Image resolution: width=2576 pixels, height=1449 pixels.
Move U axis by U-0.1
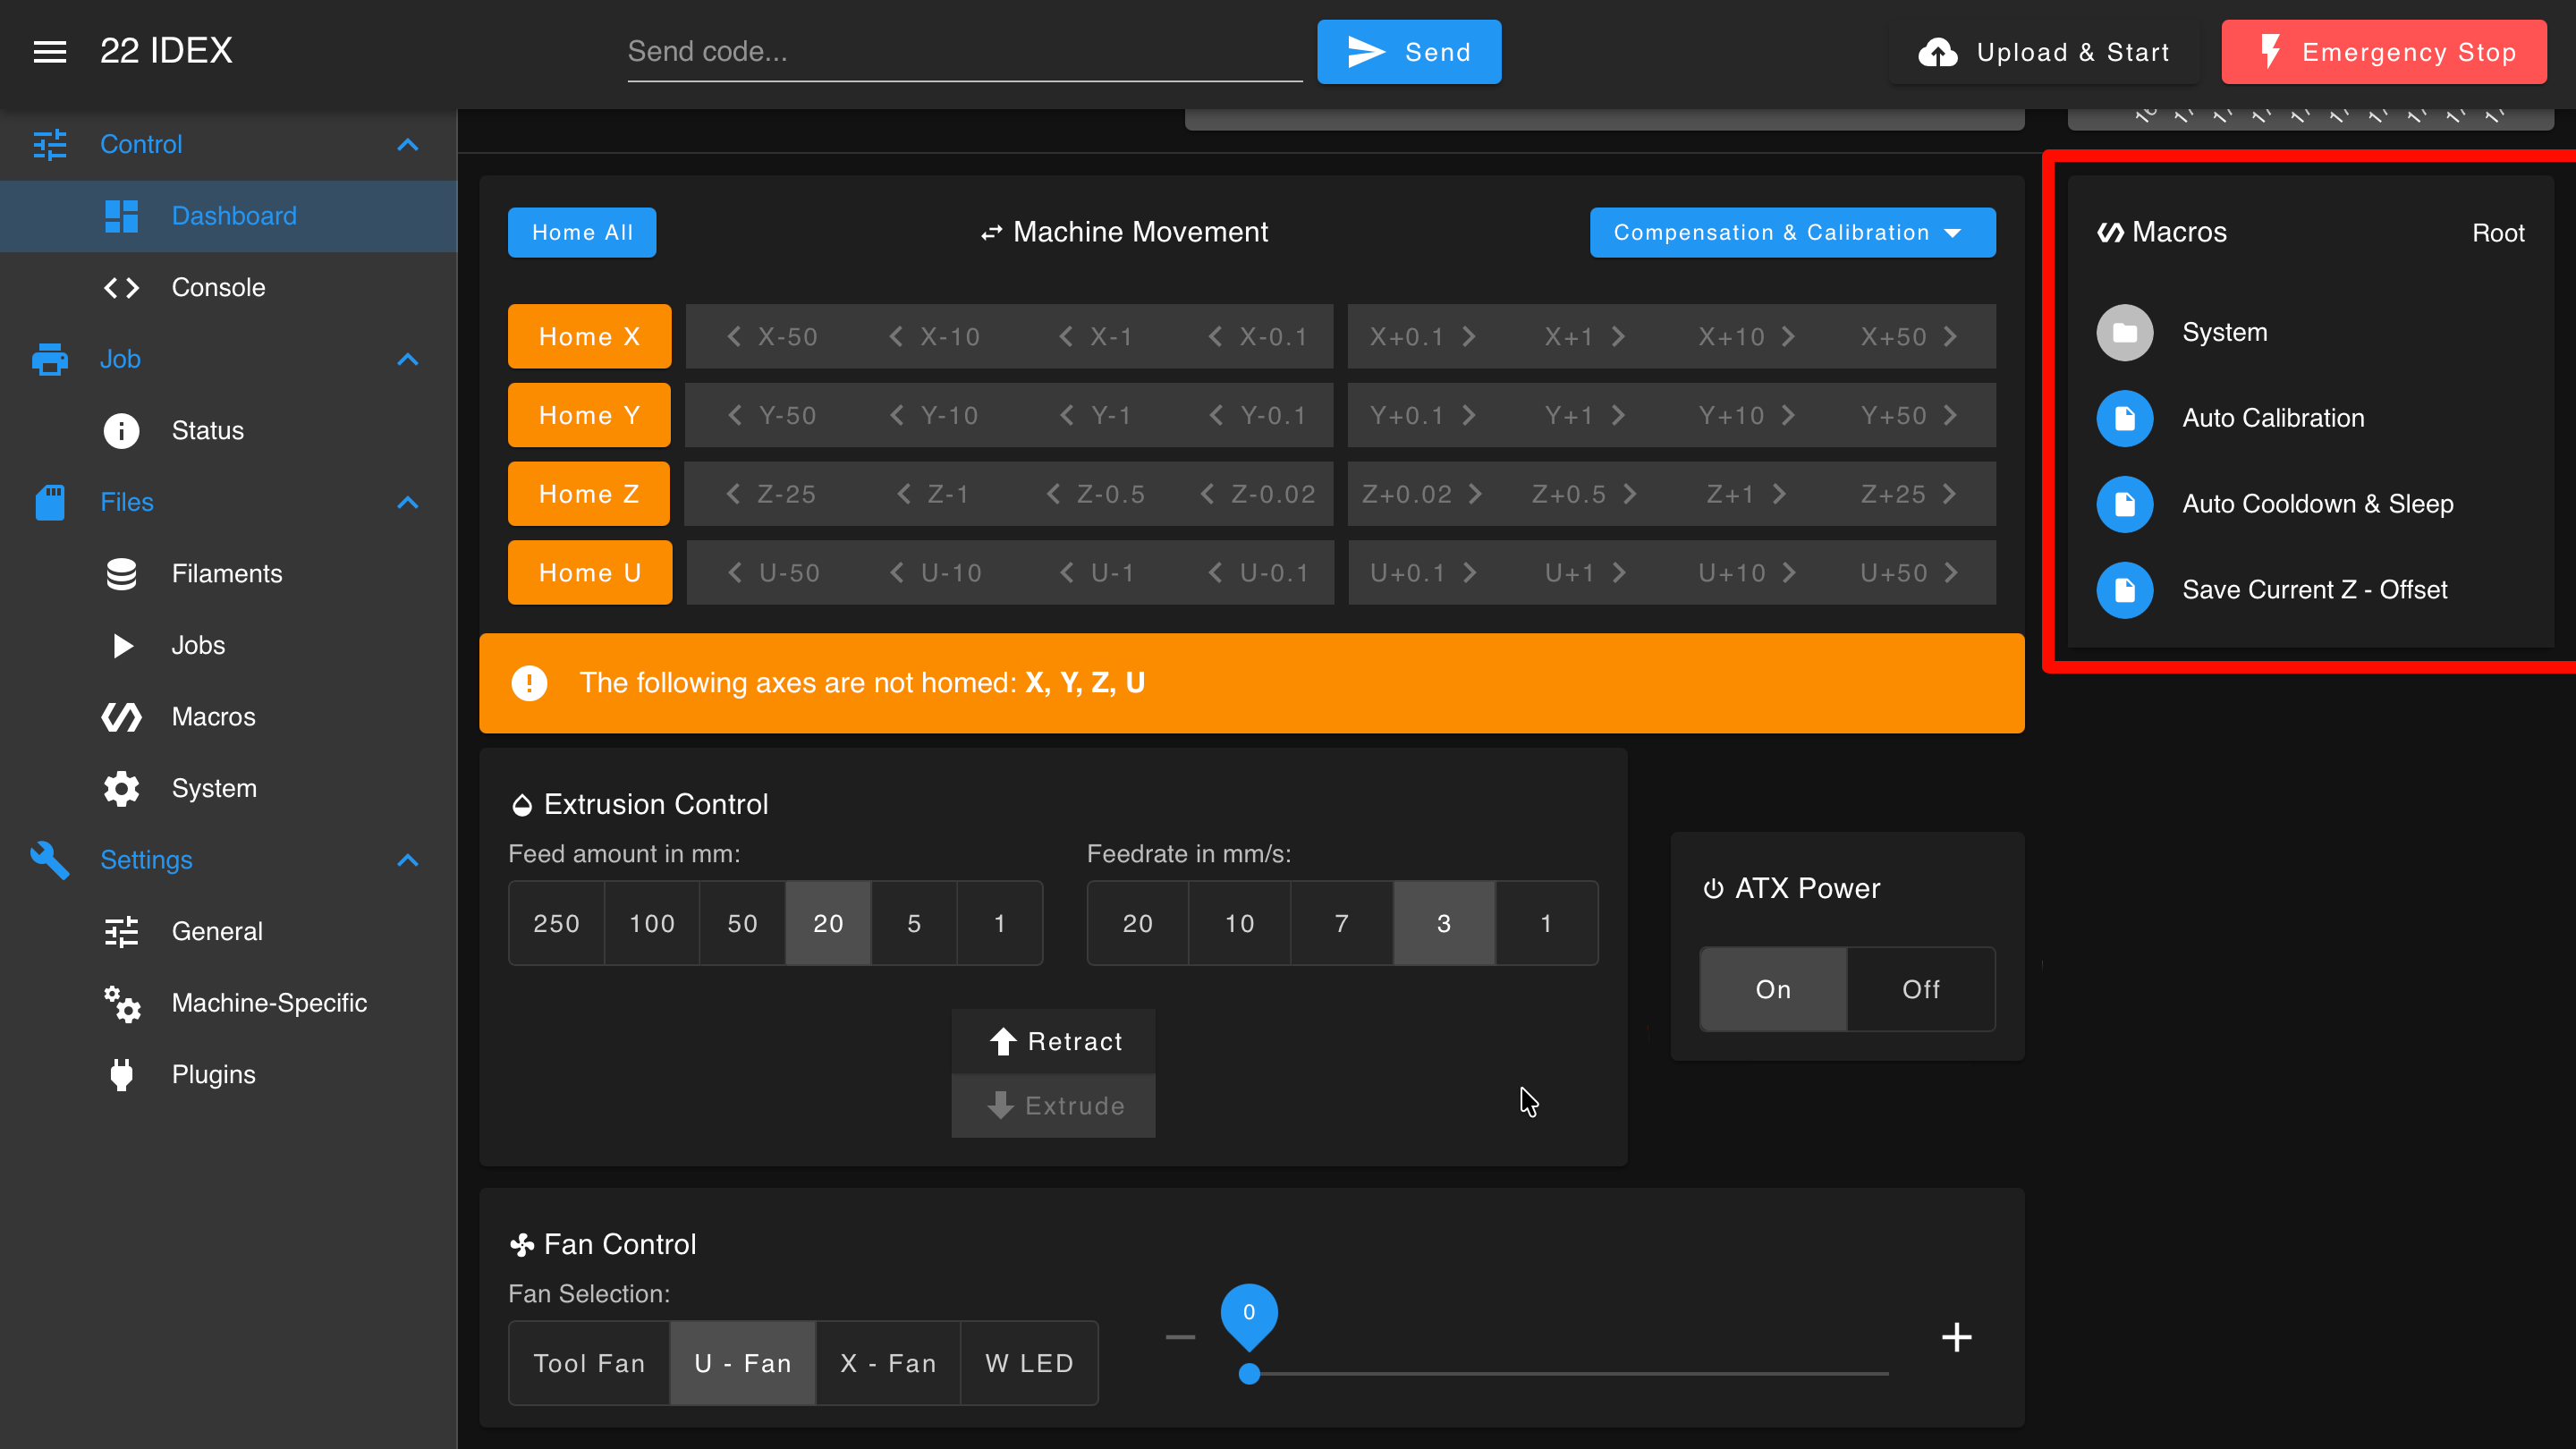click(1259, 573)
